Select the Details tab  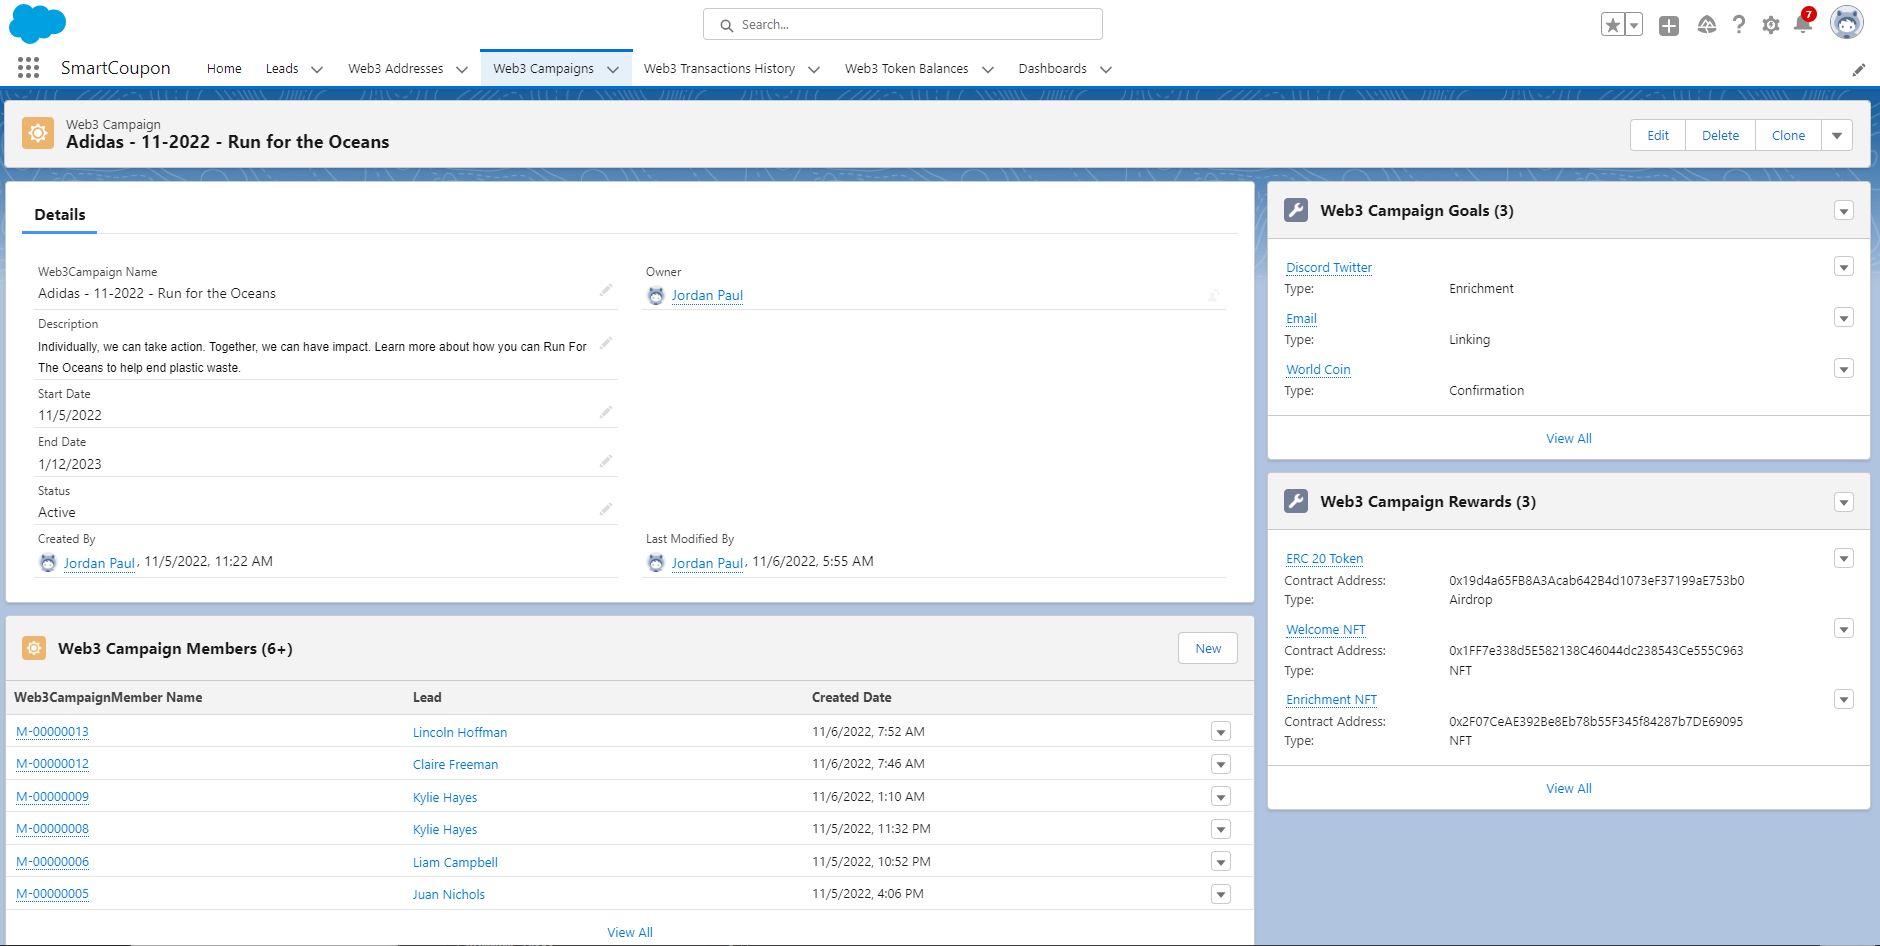coord(60,214)
